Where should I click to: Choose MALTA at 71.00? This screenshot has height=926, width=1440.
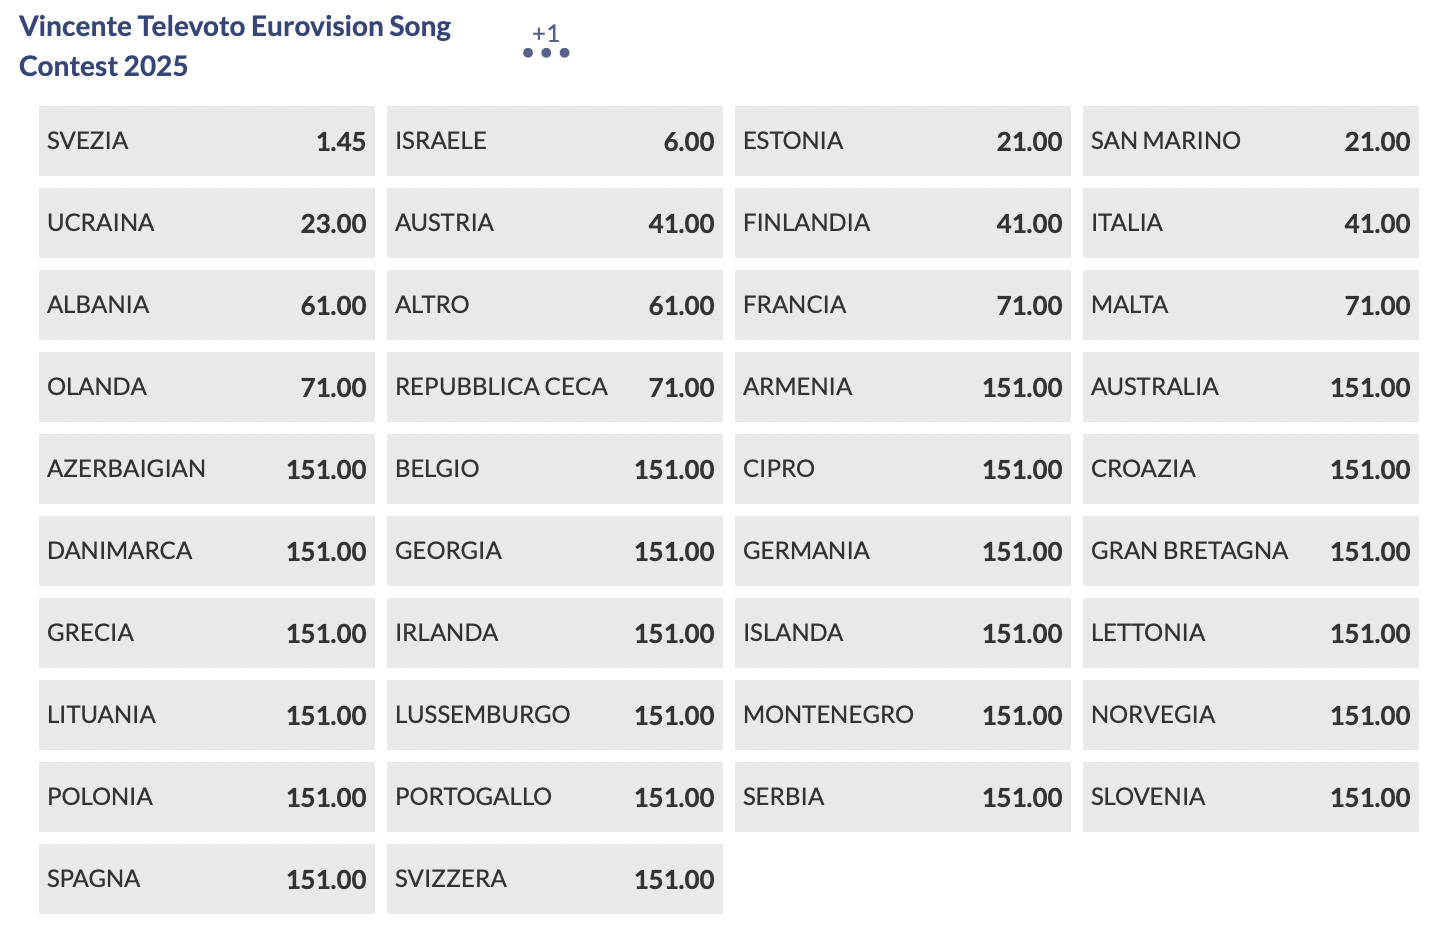point(1251,305)
